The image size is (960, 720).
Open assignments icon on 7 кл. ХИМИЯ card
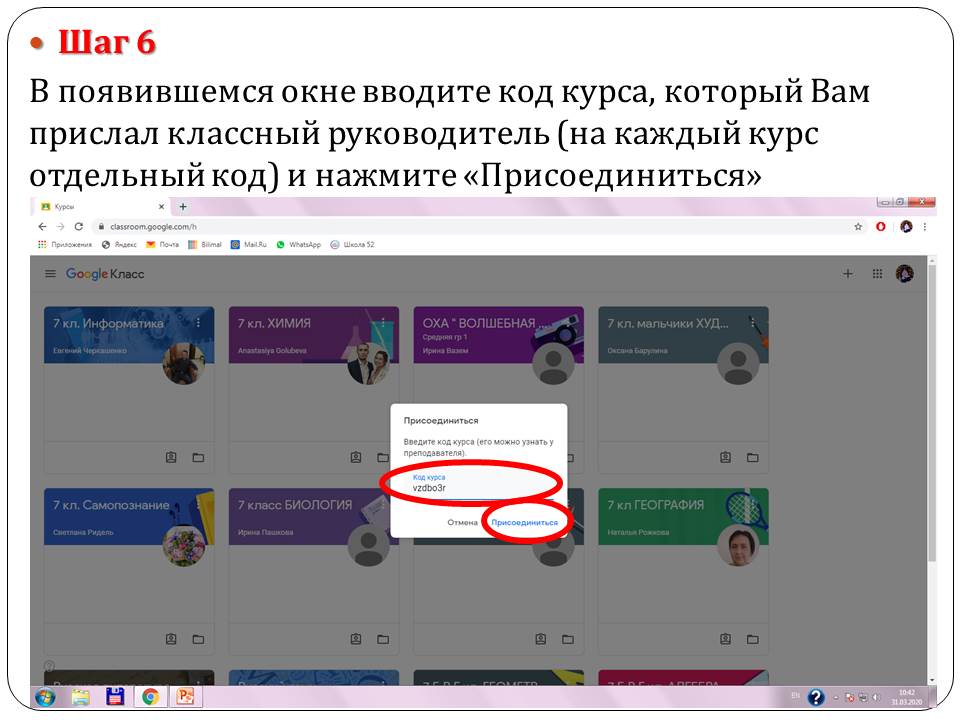(x=356, y=457)
